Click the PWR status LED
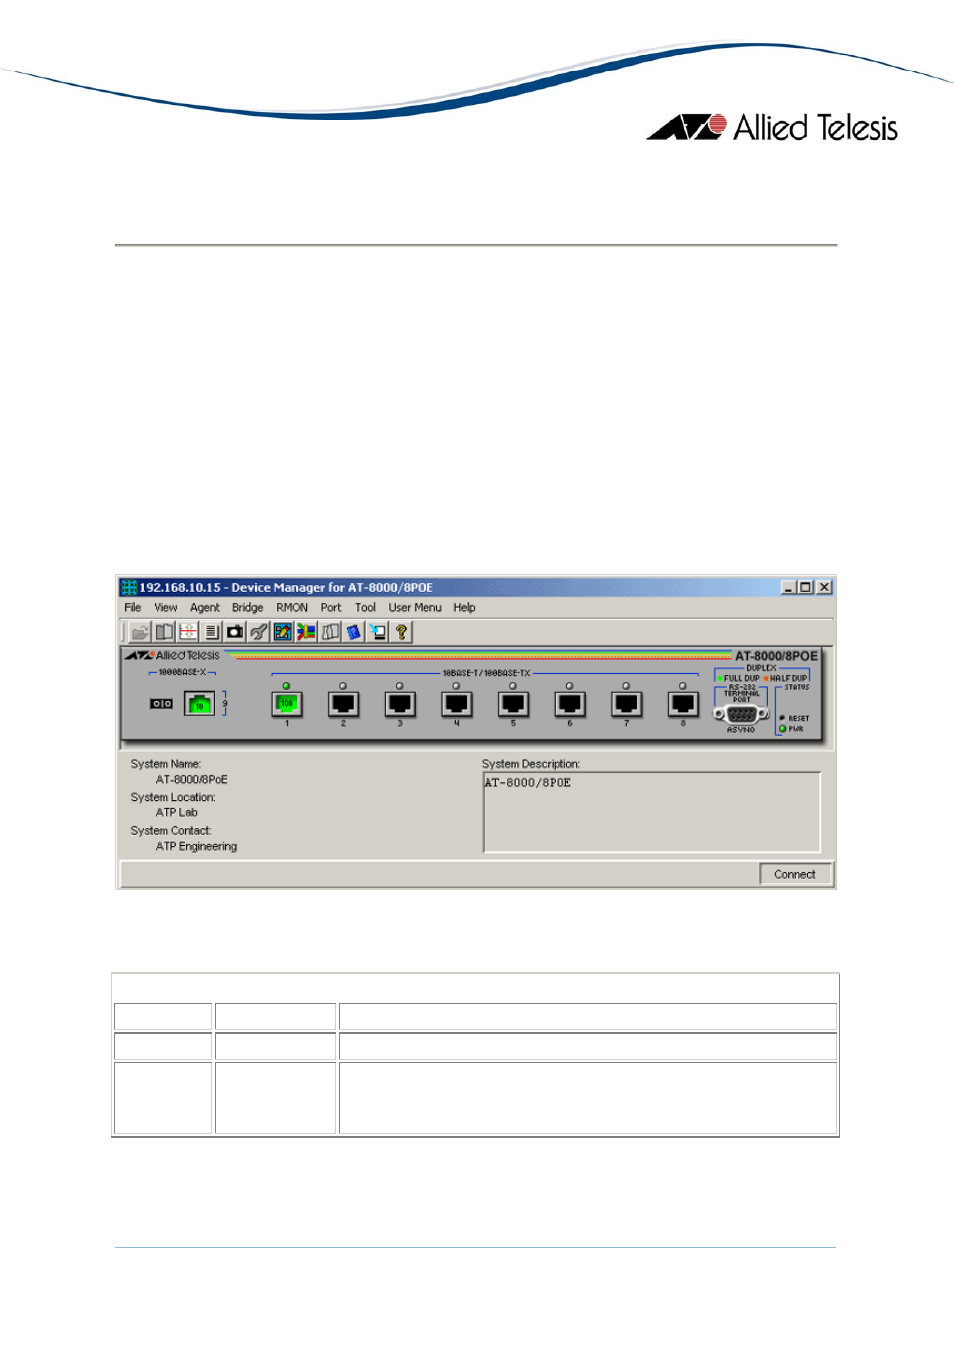Screen dimensions: 954x1350 coord(782,729)
